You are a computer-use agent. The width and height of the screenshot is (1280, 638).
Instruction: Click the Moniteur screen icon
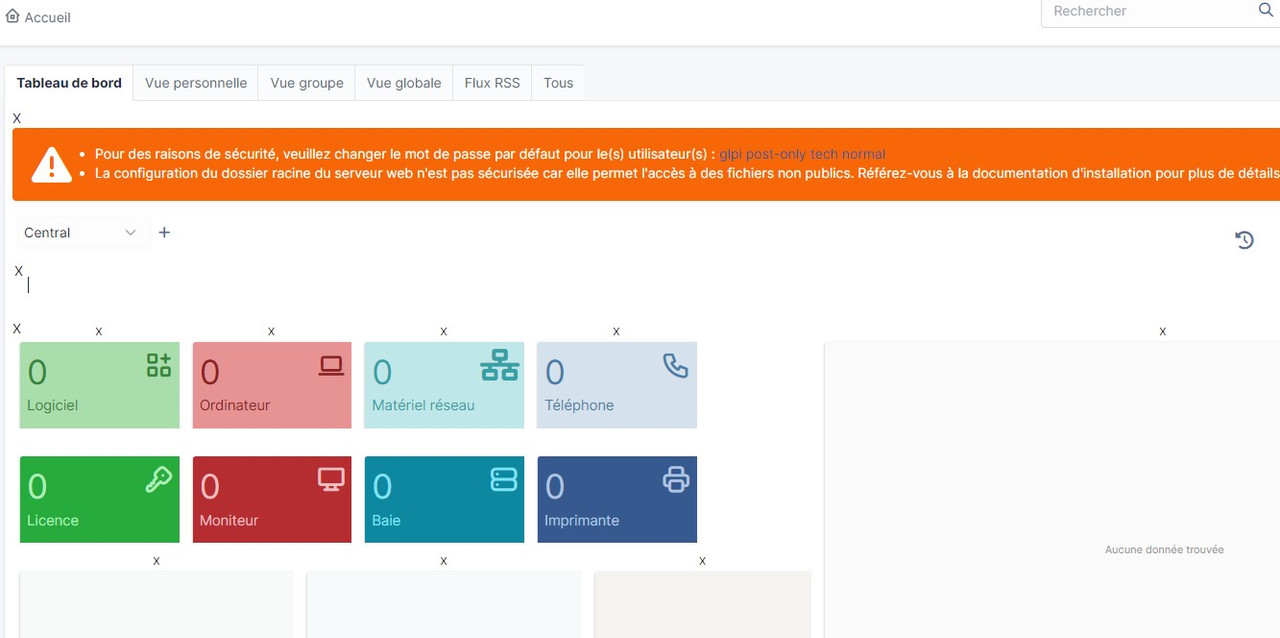[x=331, y=480]
